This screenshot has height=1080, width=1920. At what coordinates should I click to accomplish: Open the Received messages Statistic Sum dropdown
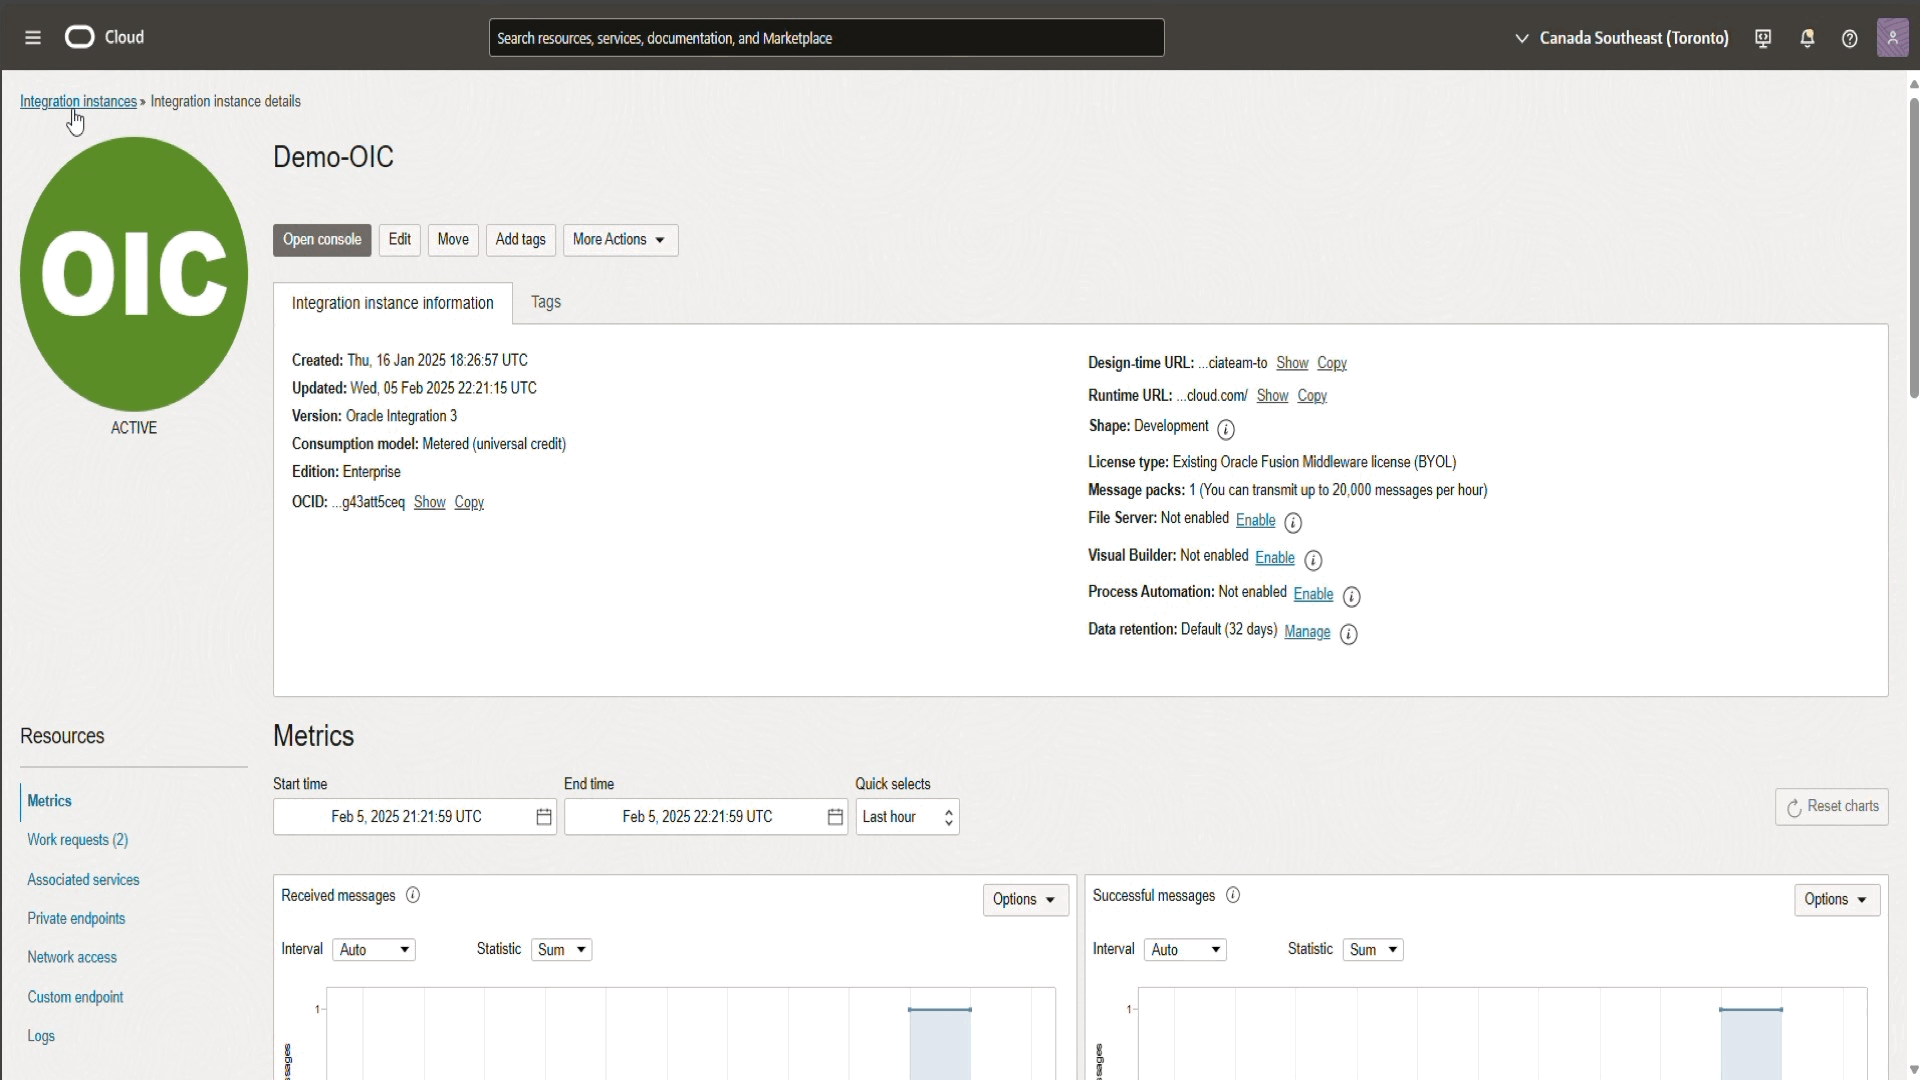(561, 949)
